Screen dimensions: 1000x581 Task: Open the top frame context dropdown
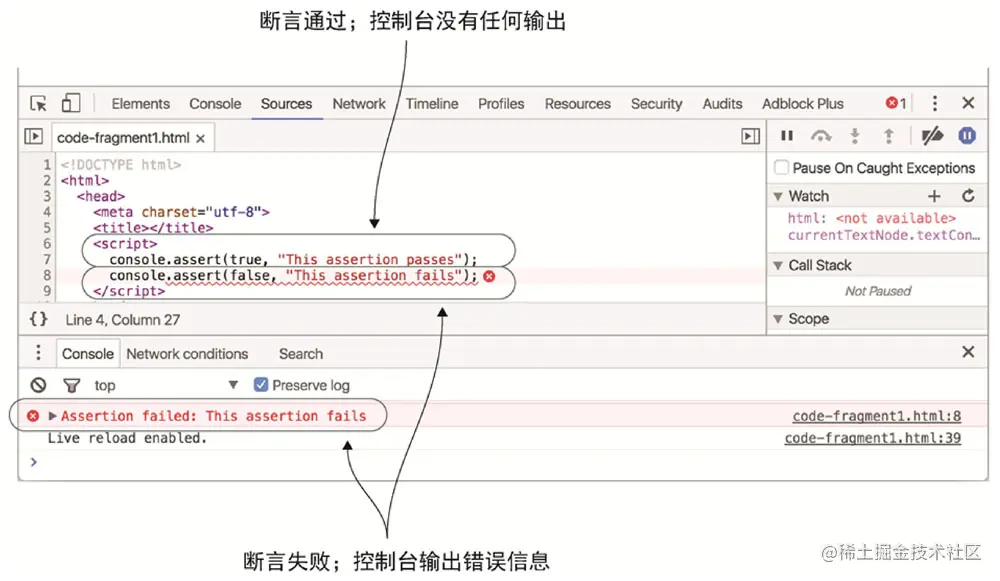pyautogui.click(x=160, y=385)
